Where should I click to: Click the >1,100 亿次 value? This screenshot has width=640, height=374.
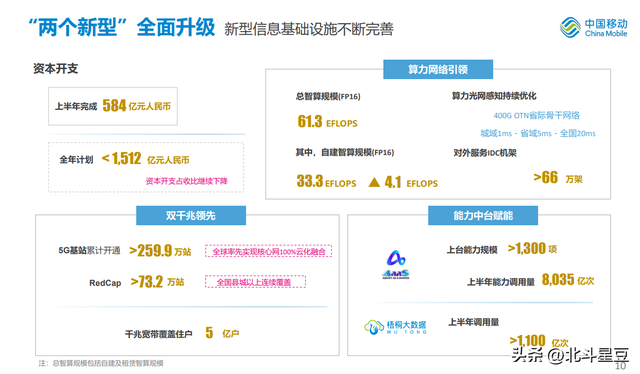click(539, 341)
